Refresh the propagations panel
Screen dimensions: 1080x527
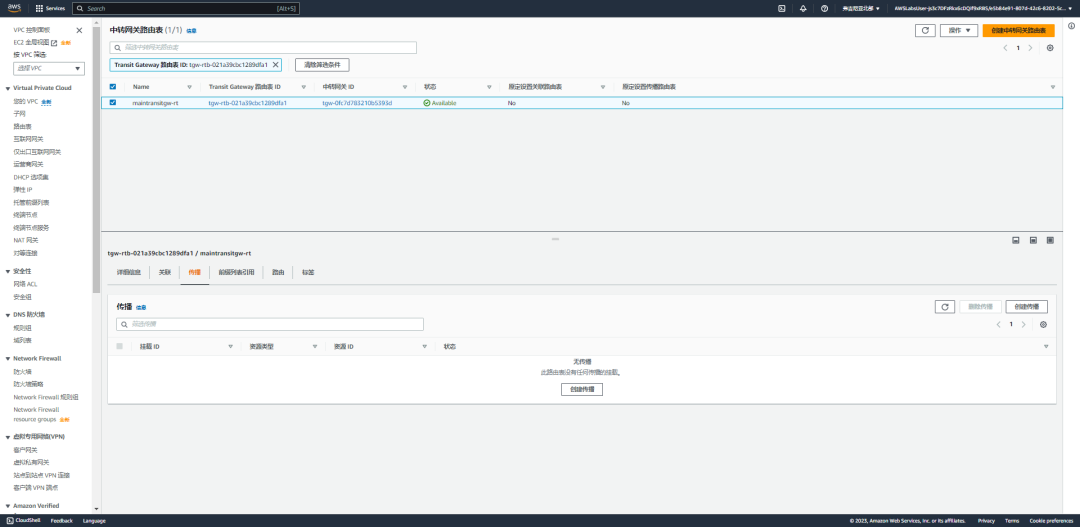click(x=945, y=307)
